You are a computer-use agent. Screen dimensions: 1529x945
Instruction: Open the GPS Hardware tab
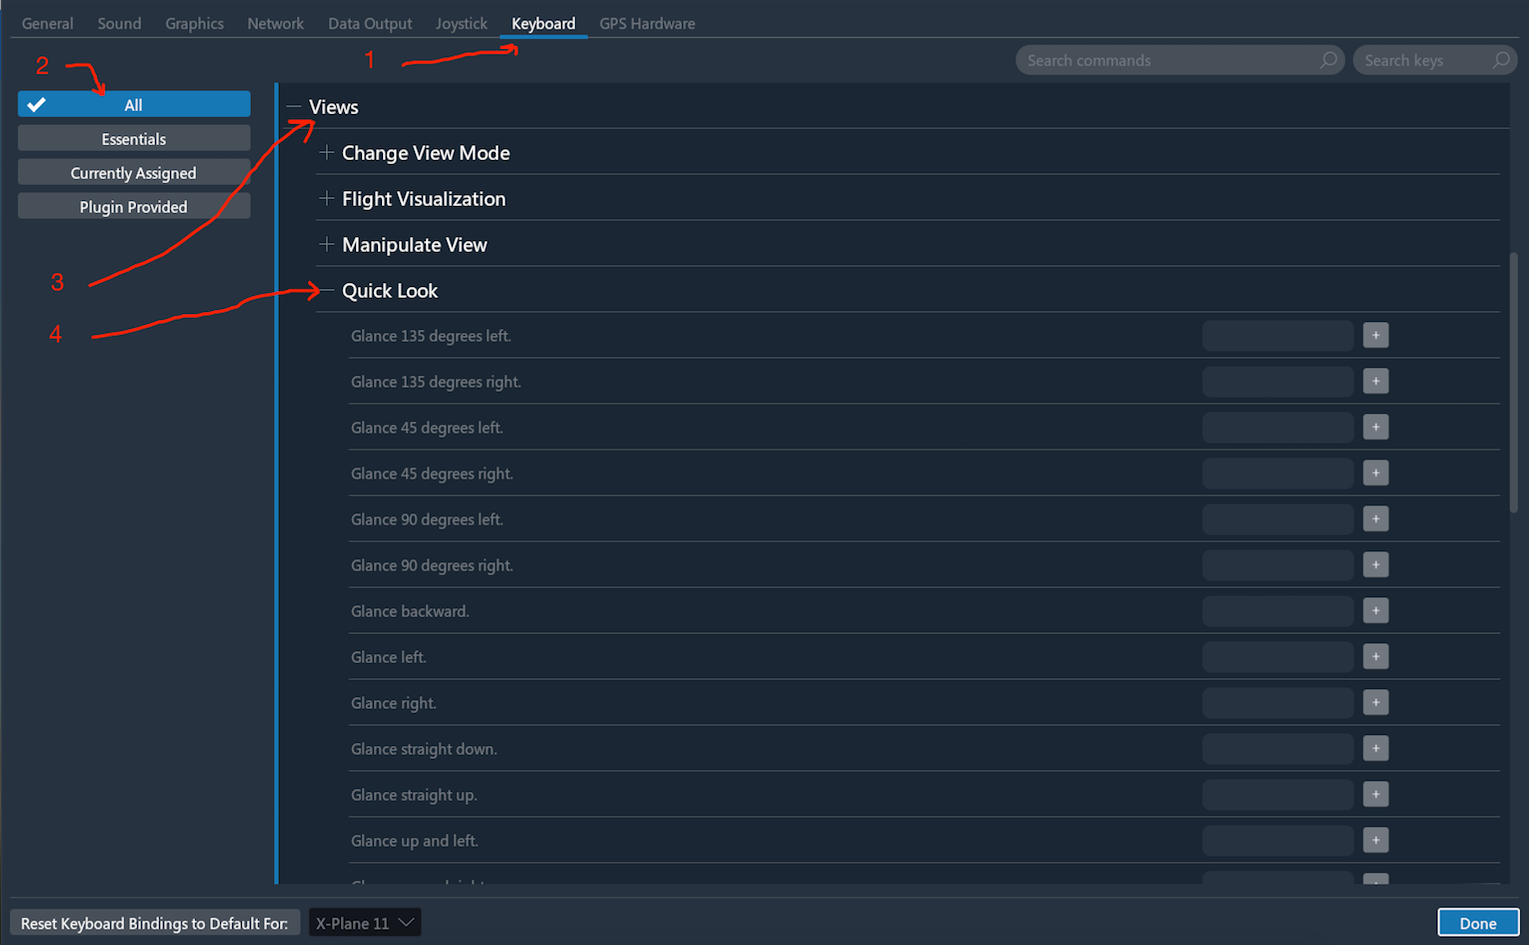click(647, 23)
